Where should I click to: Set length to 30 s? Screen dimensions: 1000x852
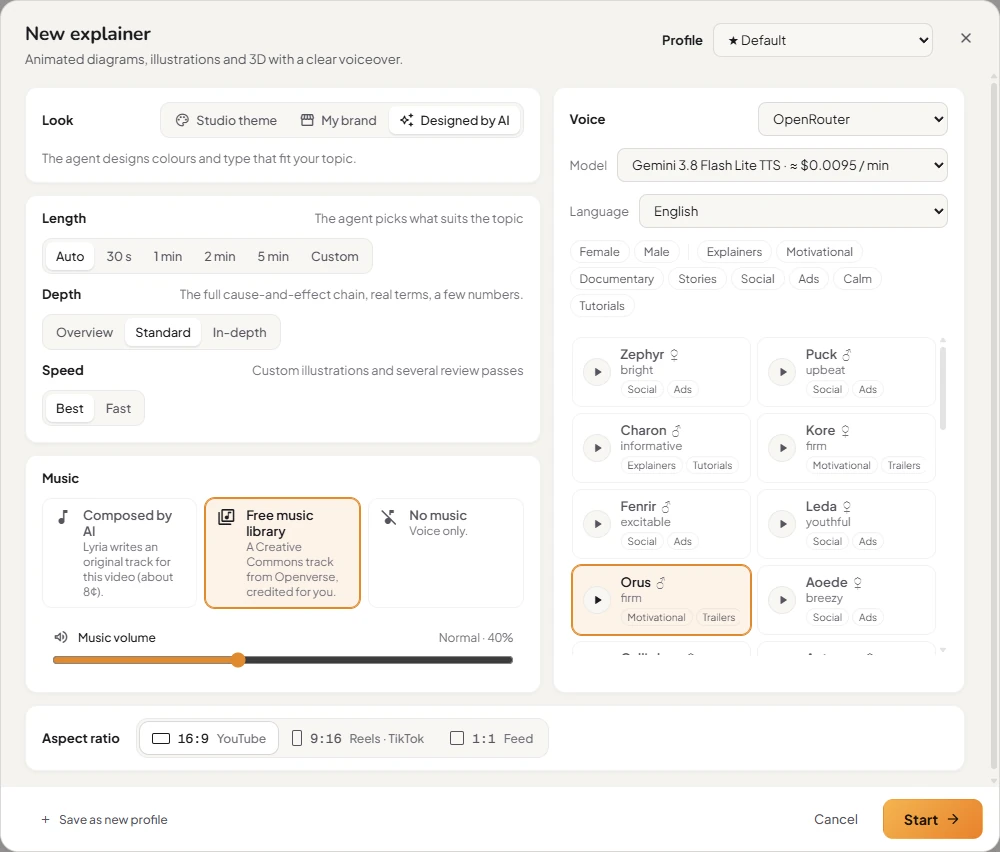coord(119,256)
